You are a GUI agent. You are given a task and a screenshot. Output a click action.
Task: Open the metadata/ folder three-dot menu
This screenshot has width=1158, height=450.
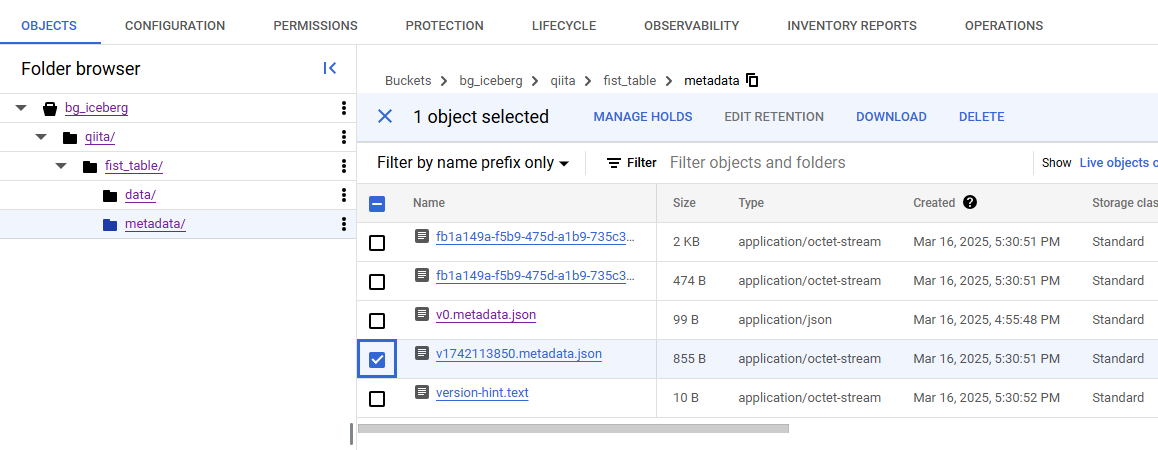pos(344,224)
